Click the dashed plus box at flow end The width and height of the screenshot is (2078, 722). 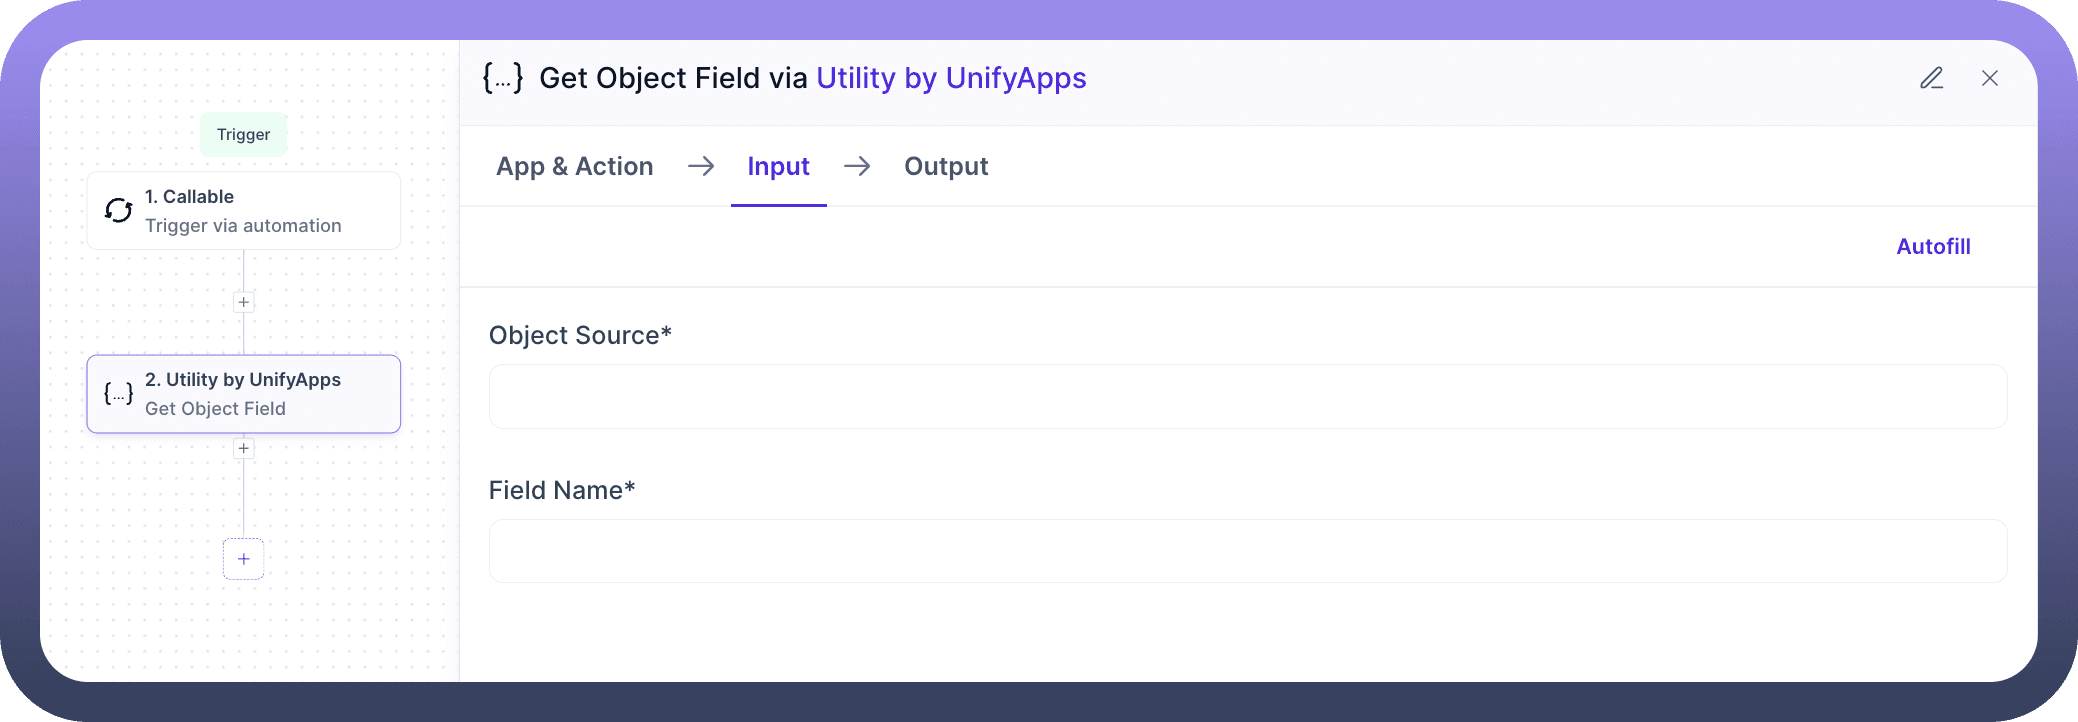tap(243, 559)
